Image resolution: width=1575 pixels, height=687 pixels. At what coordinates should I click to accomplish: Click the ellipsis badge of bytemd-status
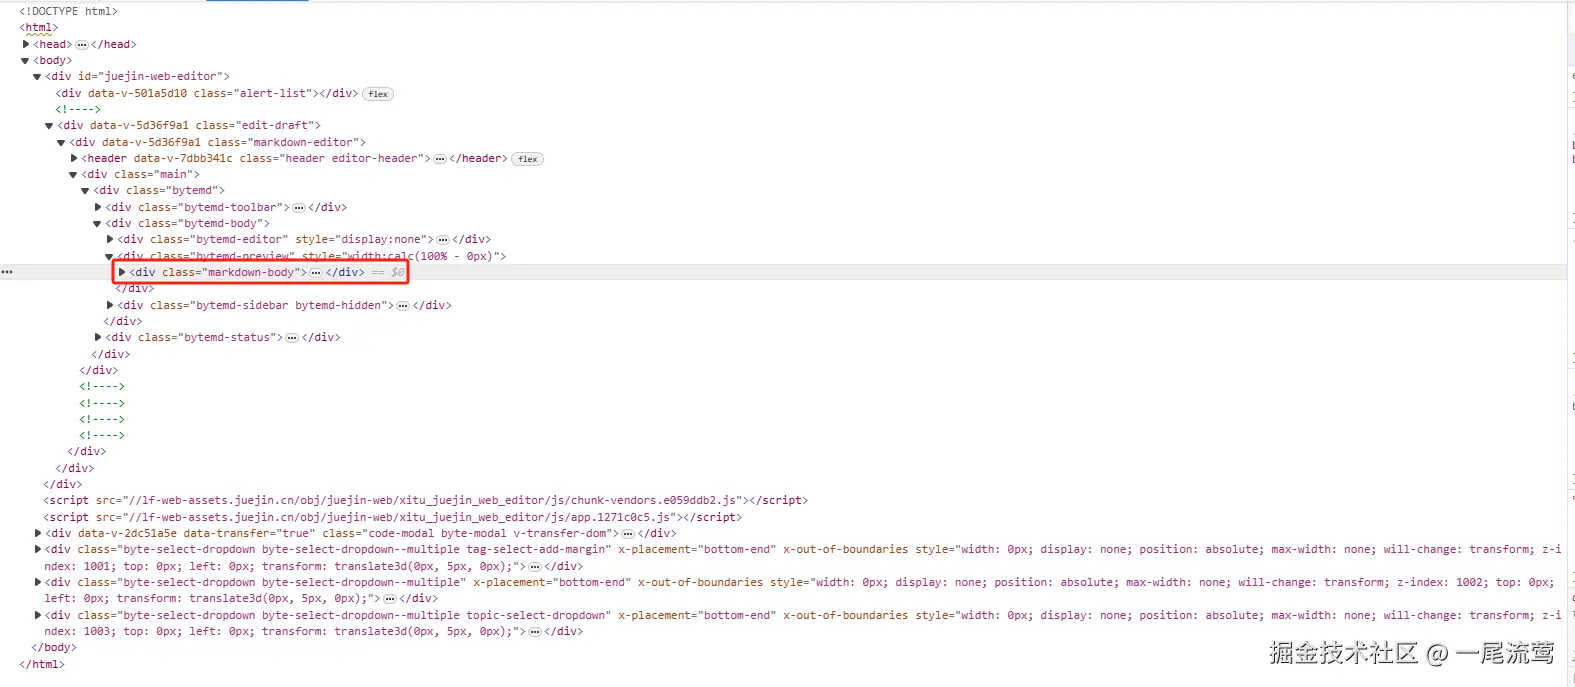[x=292, y=338]
